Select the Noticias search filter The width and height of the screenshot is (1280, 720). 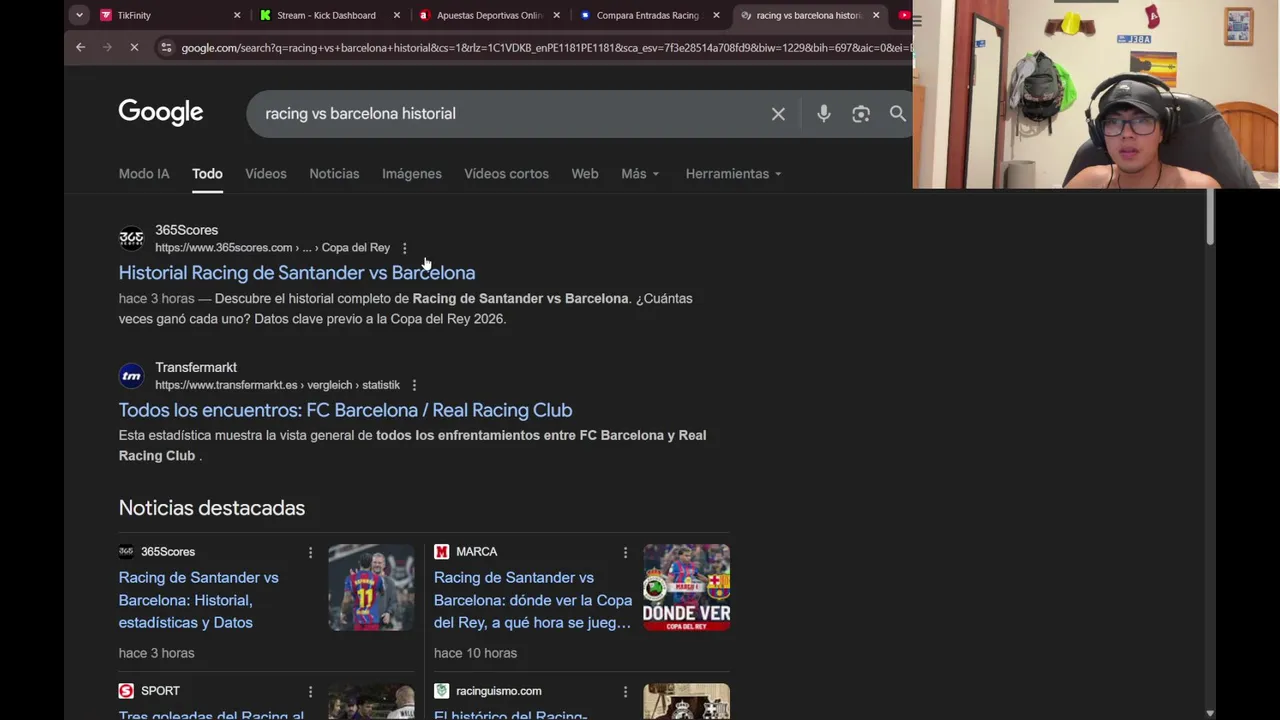(334, 174)
